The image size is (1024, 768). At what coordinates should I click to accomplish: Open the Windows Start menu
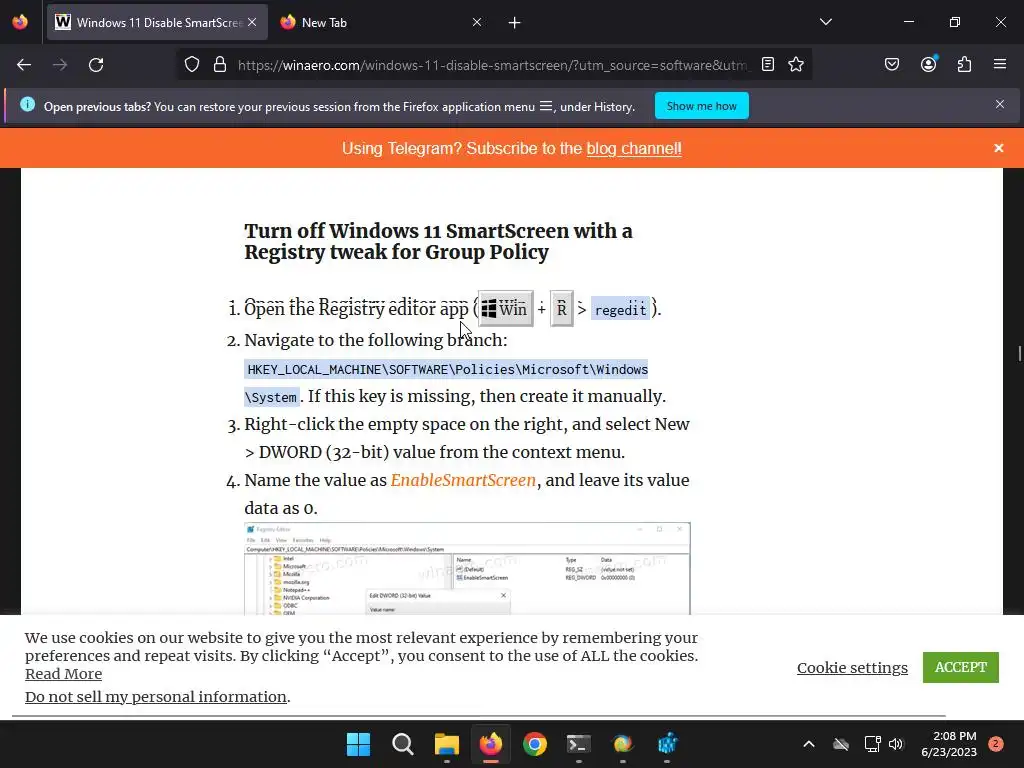pos(358,744)
